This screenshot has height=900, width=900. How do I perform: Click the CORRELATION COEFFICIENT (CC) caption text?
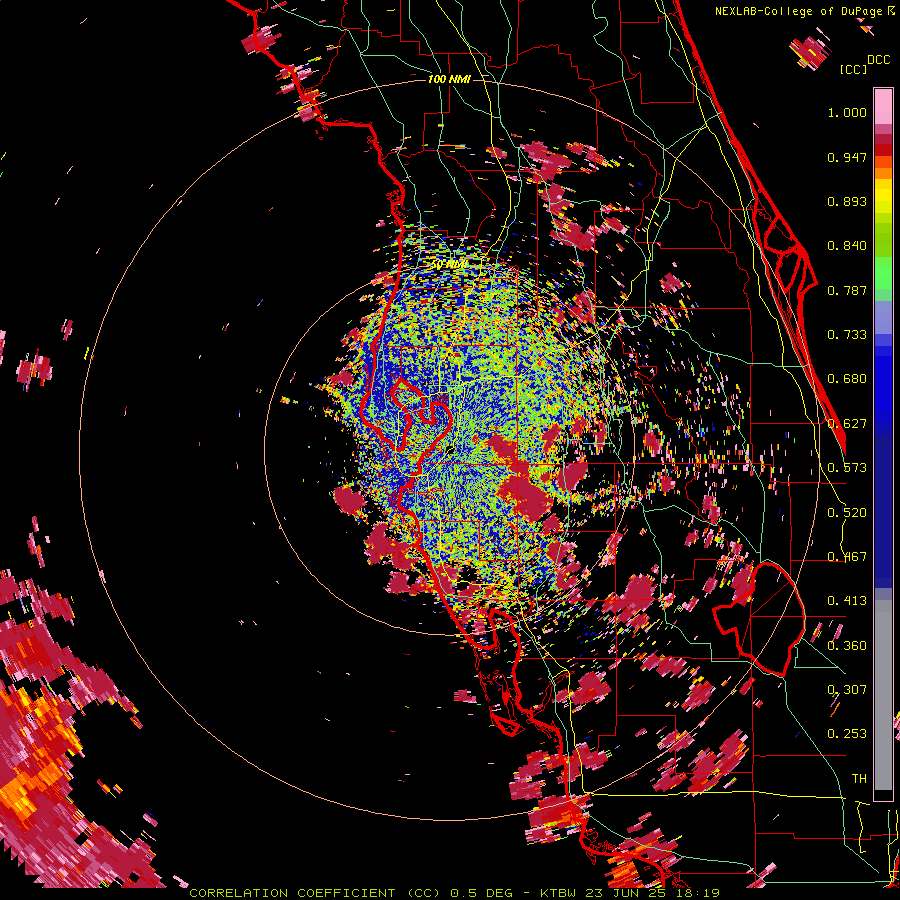315,893
